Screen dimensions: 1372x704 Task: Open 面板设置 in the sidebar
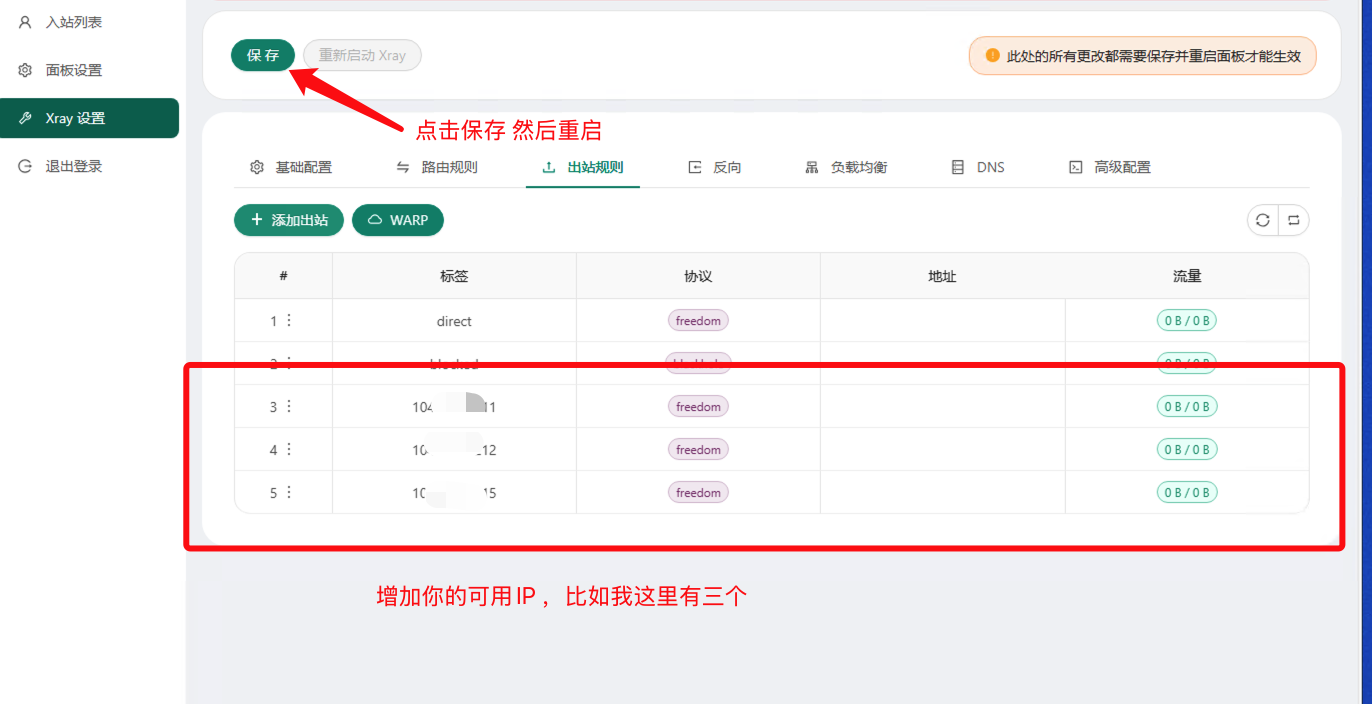73,70
